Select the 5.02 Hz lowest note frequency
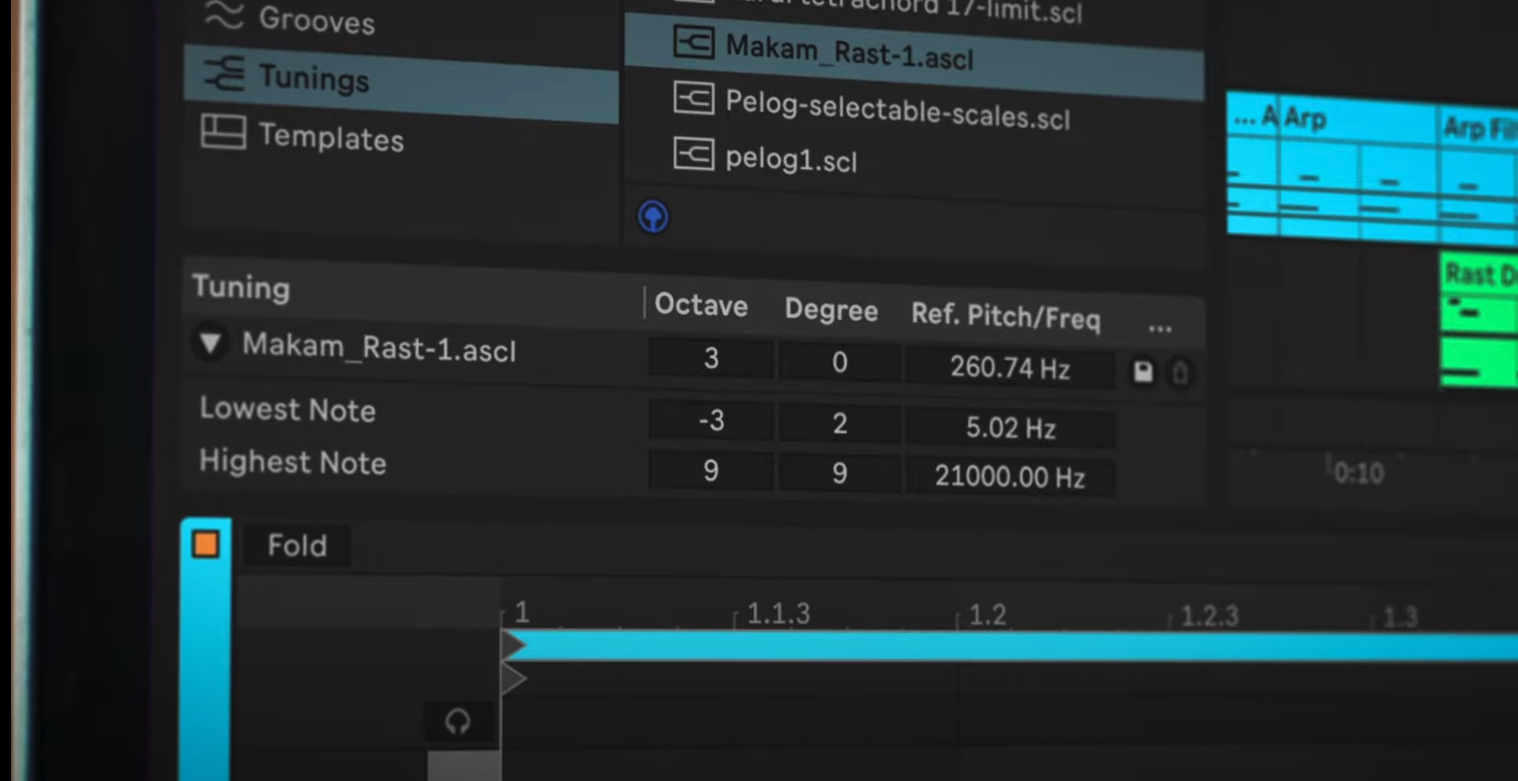 pos(1010,428)
